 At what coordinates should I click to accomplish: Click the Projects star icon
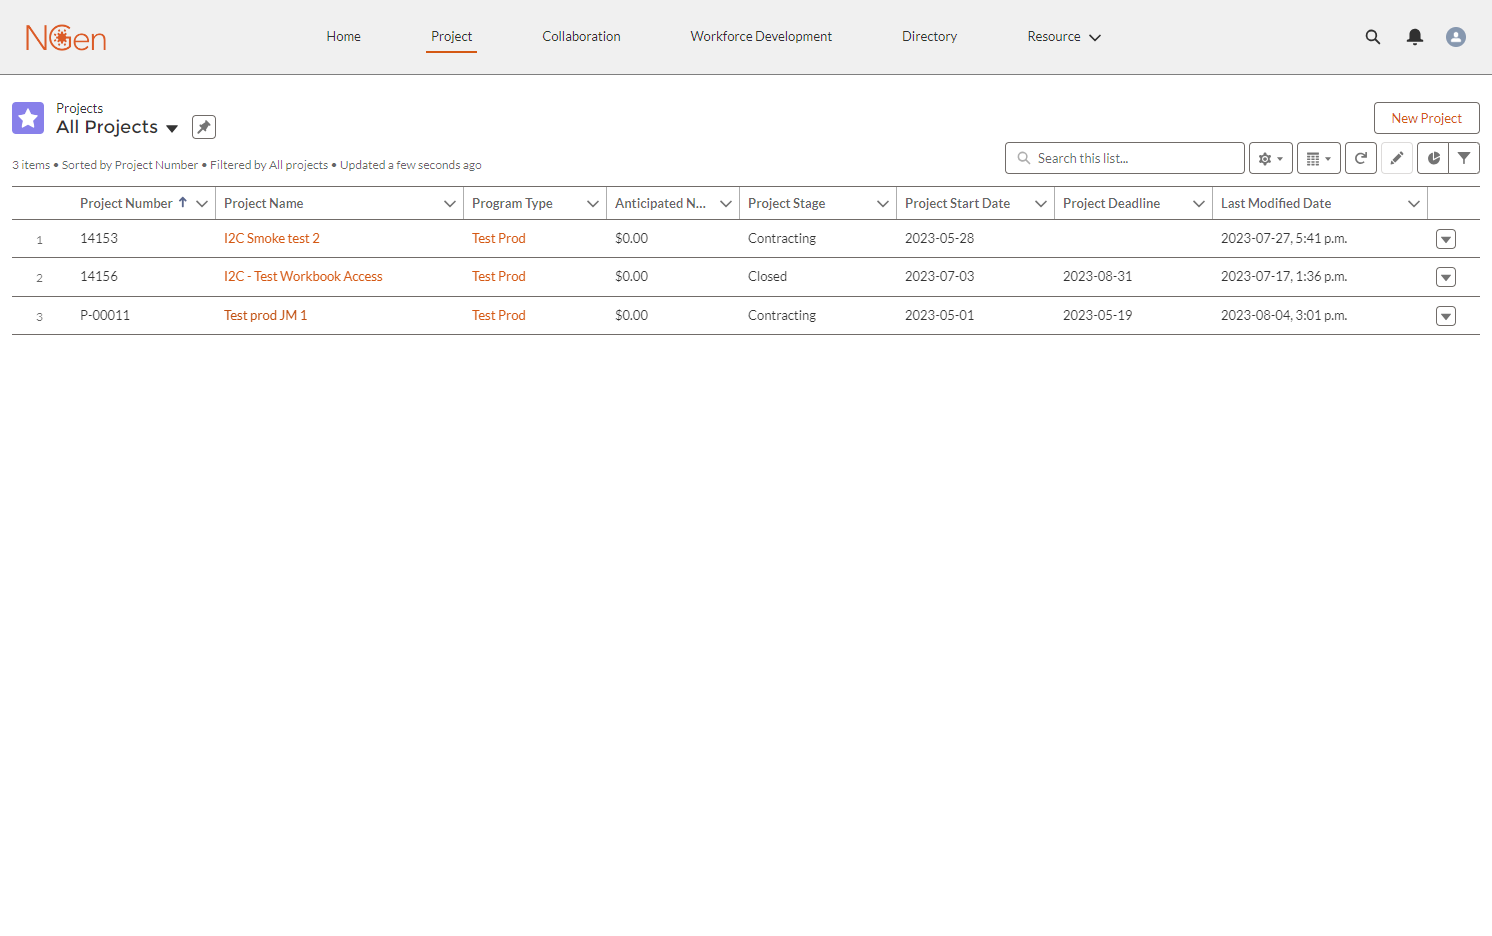point(28,118)
